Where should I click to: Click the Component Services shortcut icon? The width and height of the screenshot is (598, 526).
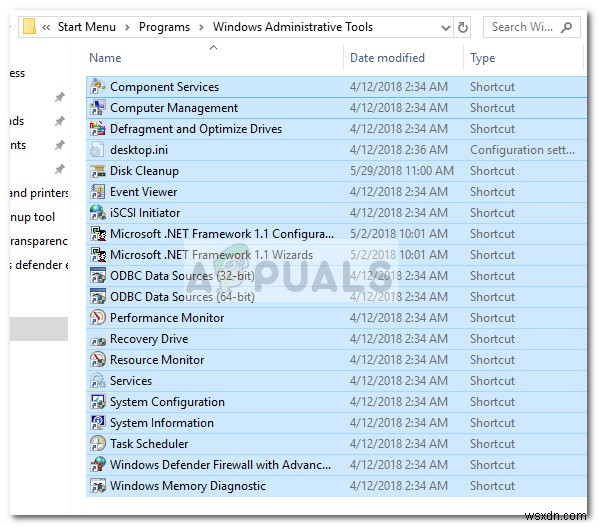click(x=98, y=87)
